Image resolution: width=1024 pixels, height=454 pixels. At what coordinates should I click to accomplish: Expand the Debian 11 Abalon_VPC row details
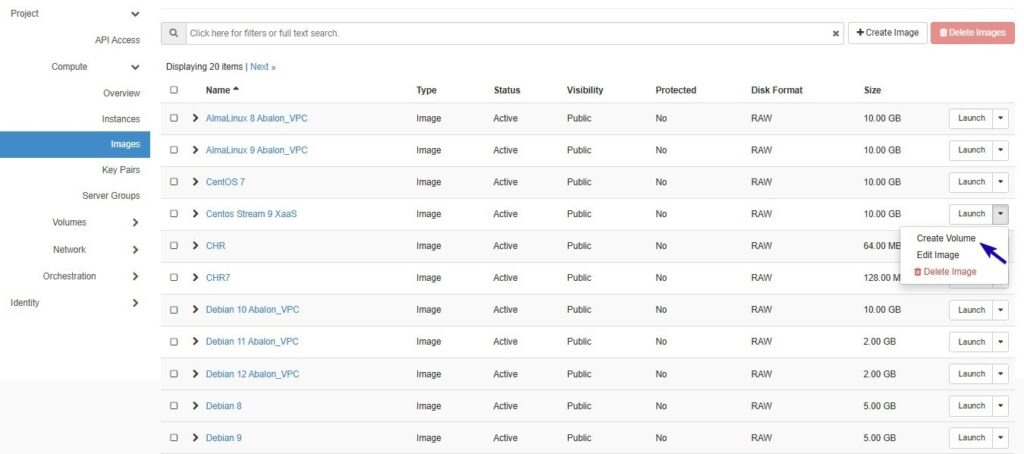pyautogui.click(x=195, y=342)
